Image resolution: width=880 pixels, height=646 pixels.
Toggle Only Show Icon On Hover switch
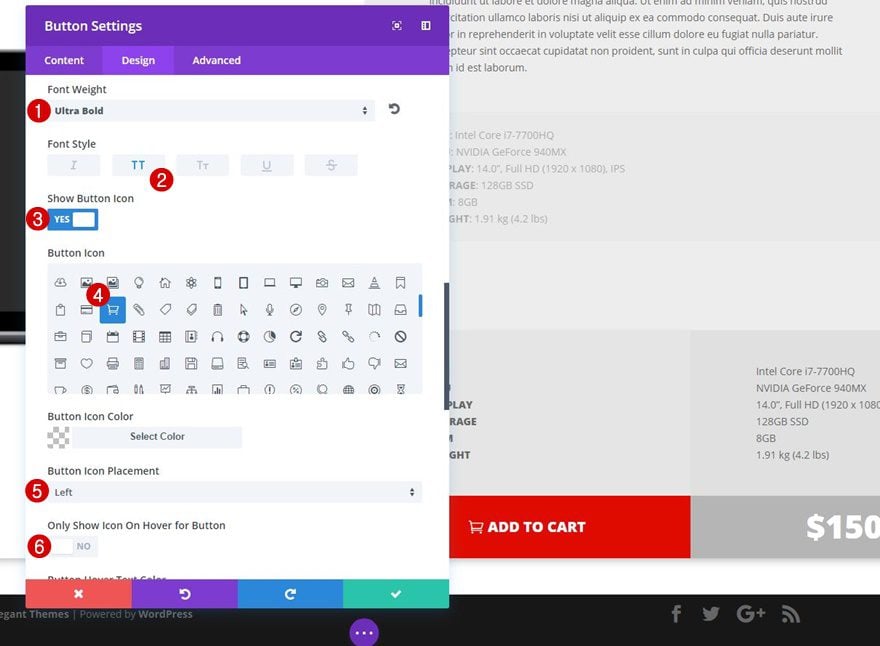click(72, 546)
